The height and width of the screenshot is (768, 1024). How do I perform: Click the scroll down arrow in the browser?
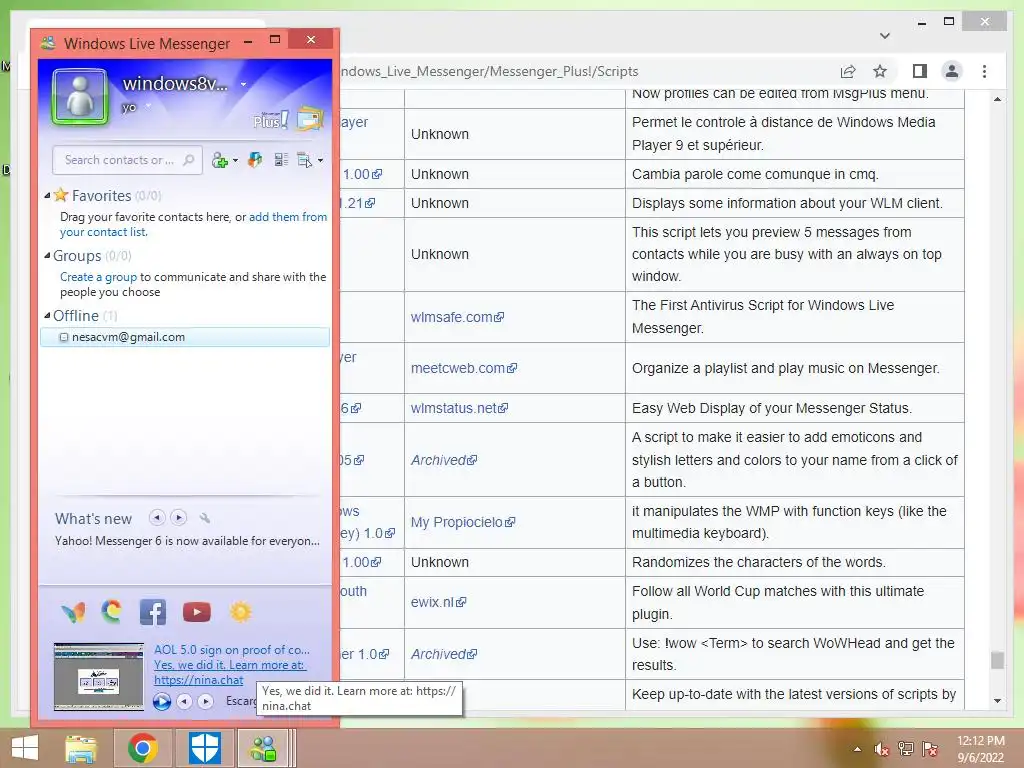coord(997,701)
